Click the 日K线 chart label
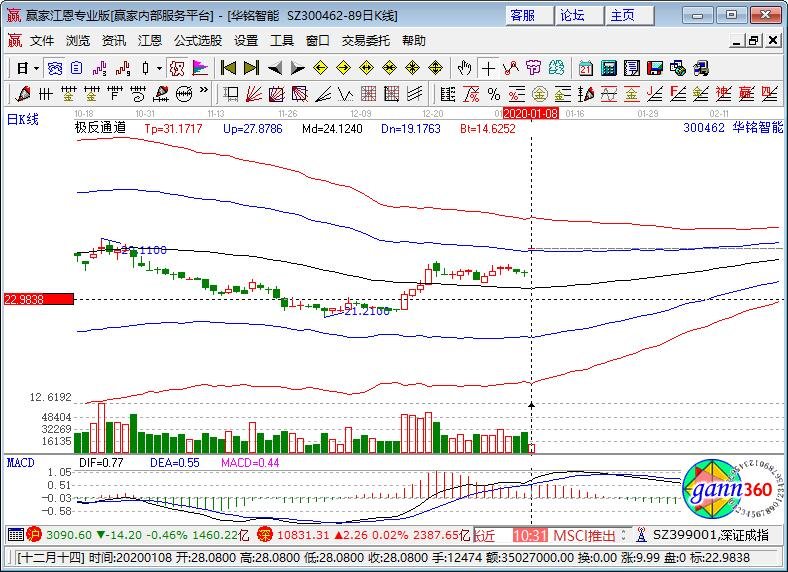The height and width of the screenshot is (572, 788). 23,120
